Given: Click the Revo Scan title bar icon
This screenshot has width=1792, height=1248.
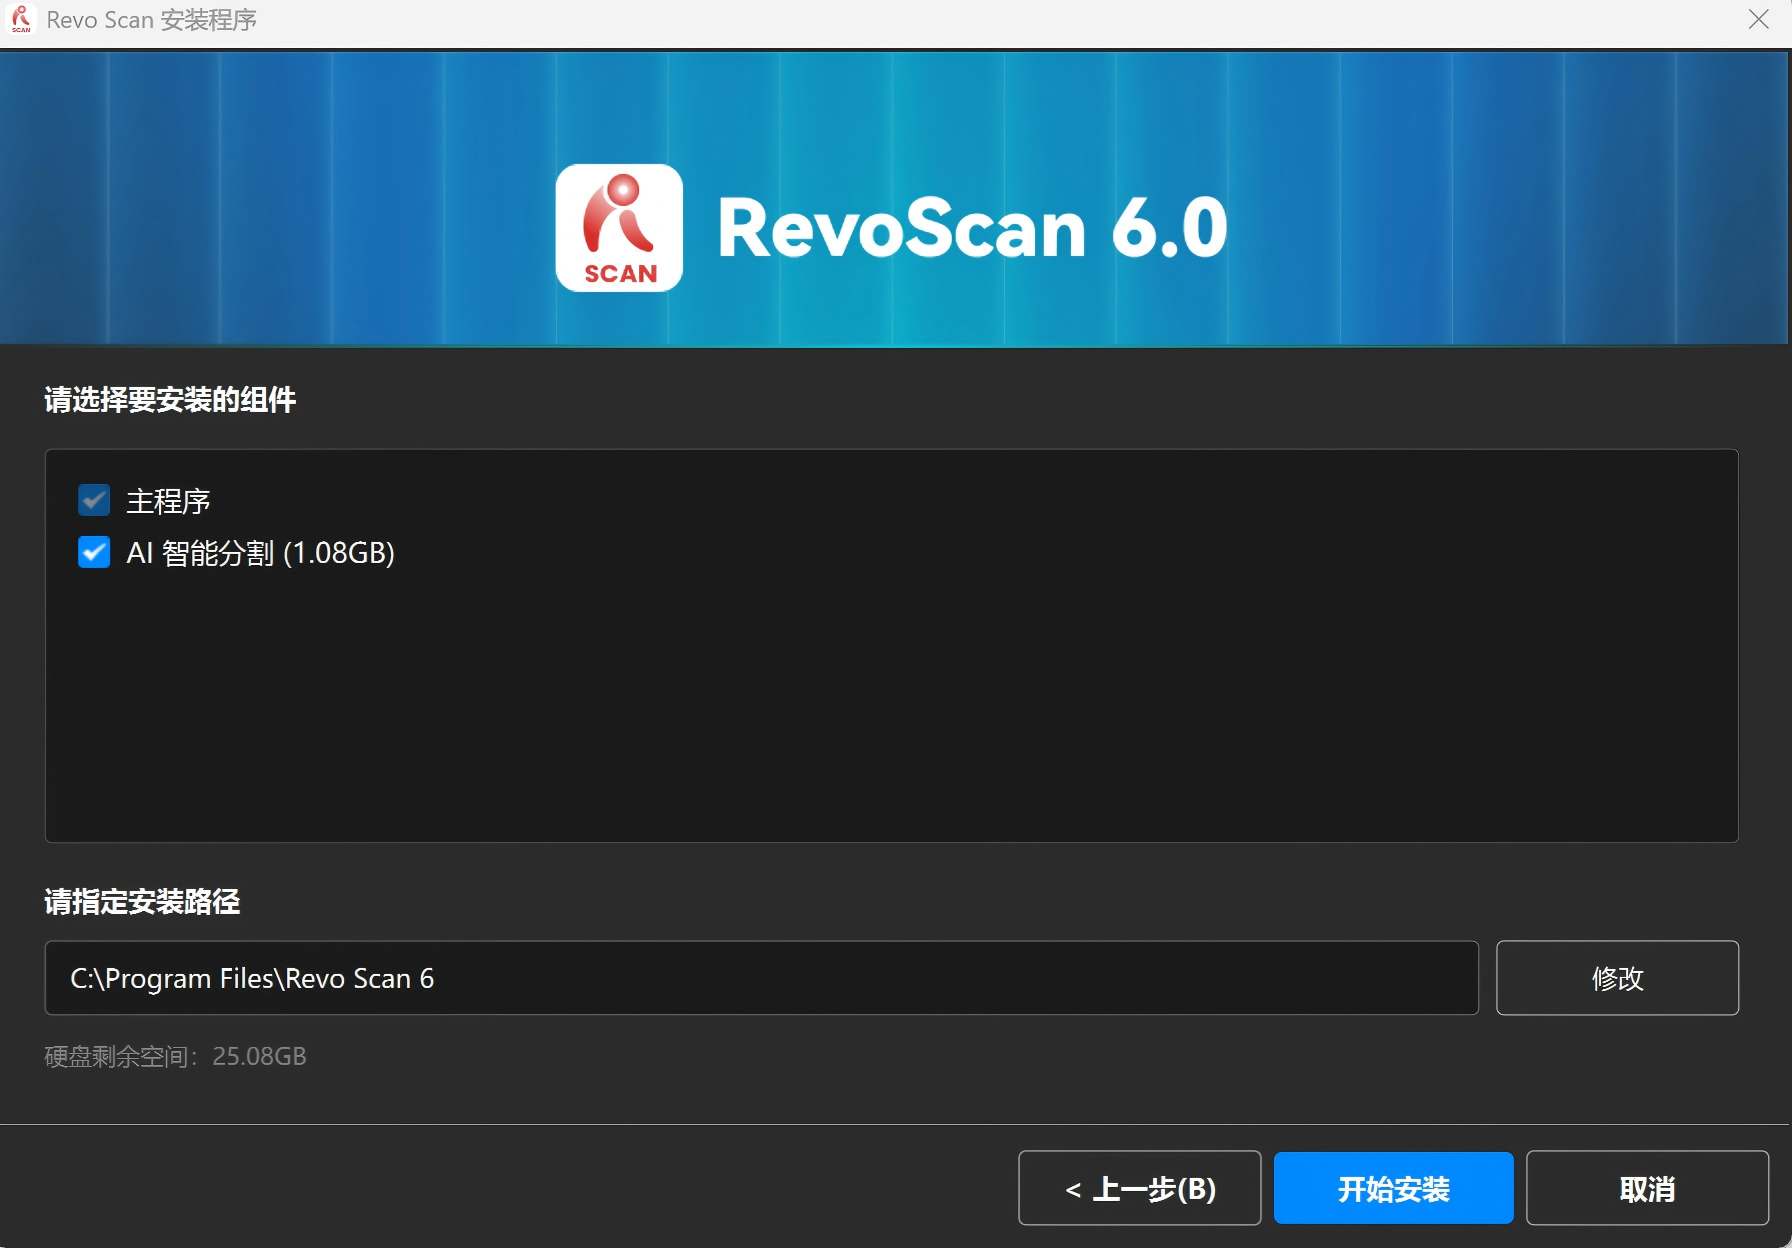Looking at the screenshot, I should tap(21, 19).
